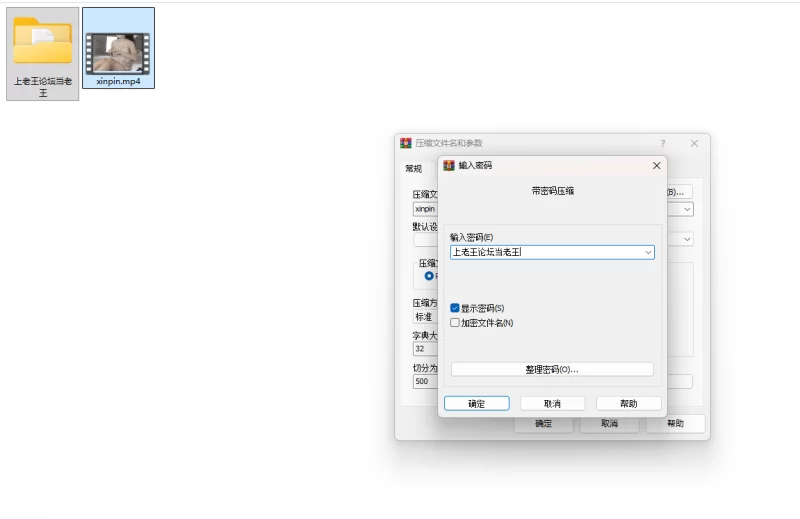Open 帮助 in the 输入密码 dialog

[628, 403]
